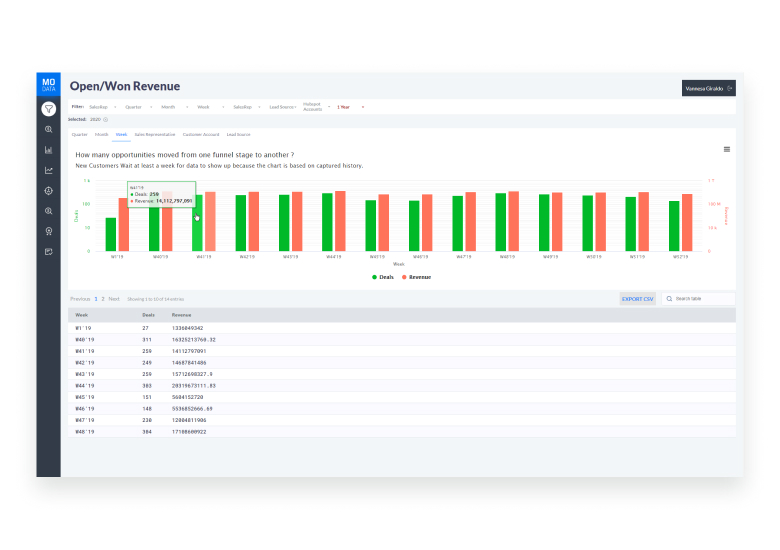Open the award ribbon sidebar icon

point(49,231)
